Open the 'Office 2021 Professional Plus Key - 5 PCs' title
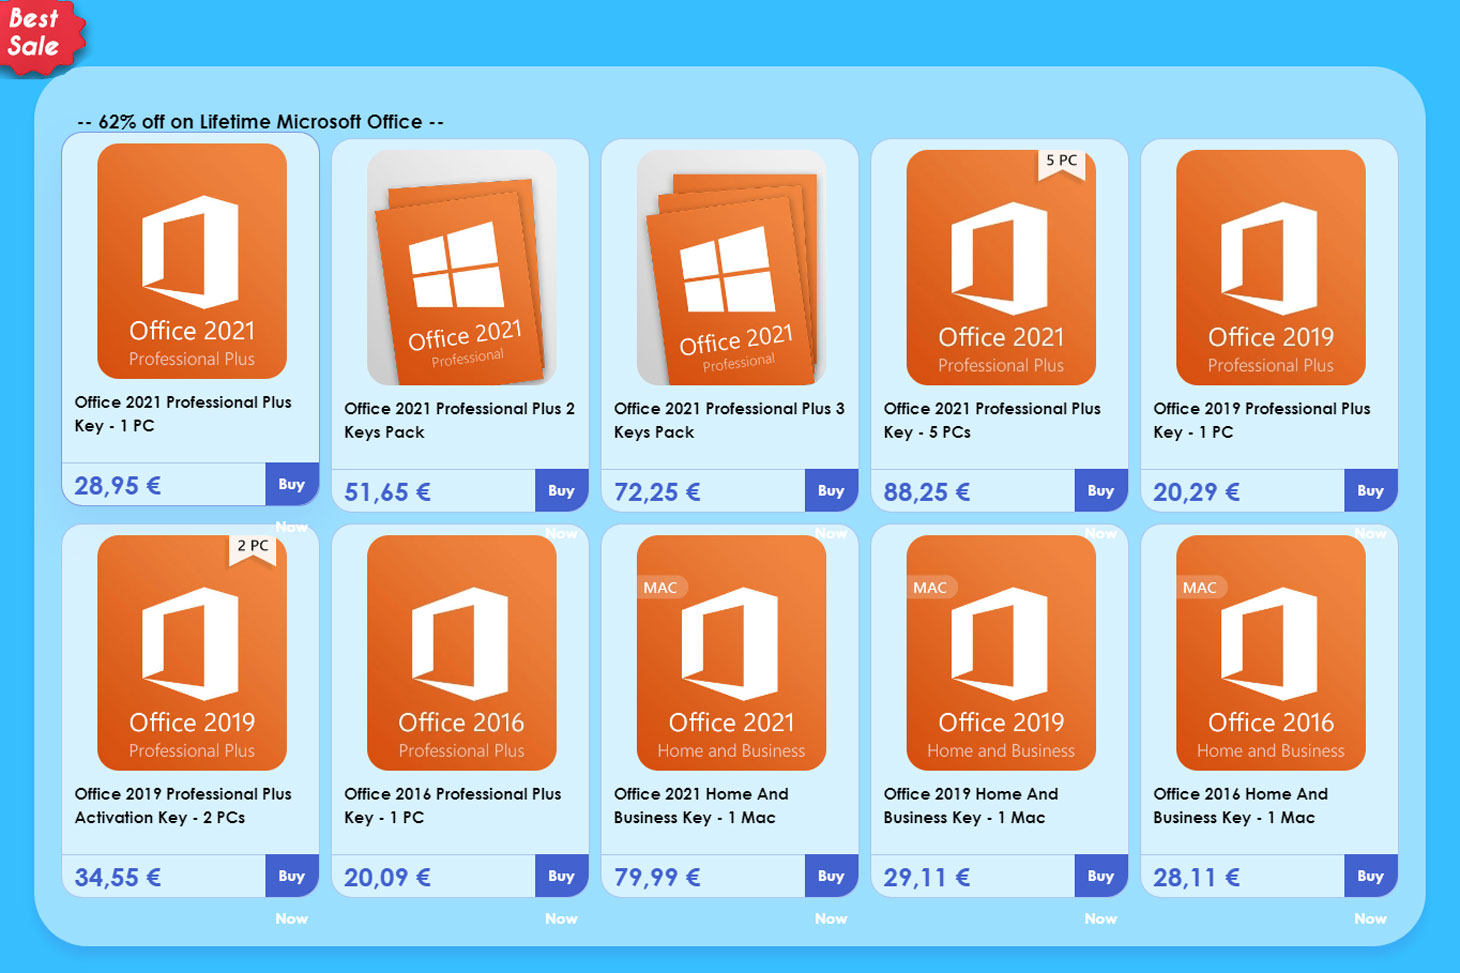The image size is (1460, 973). tap(992, 420)
